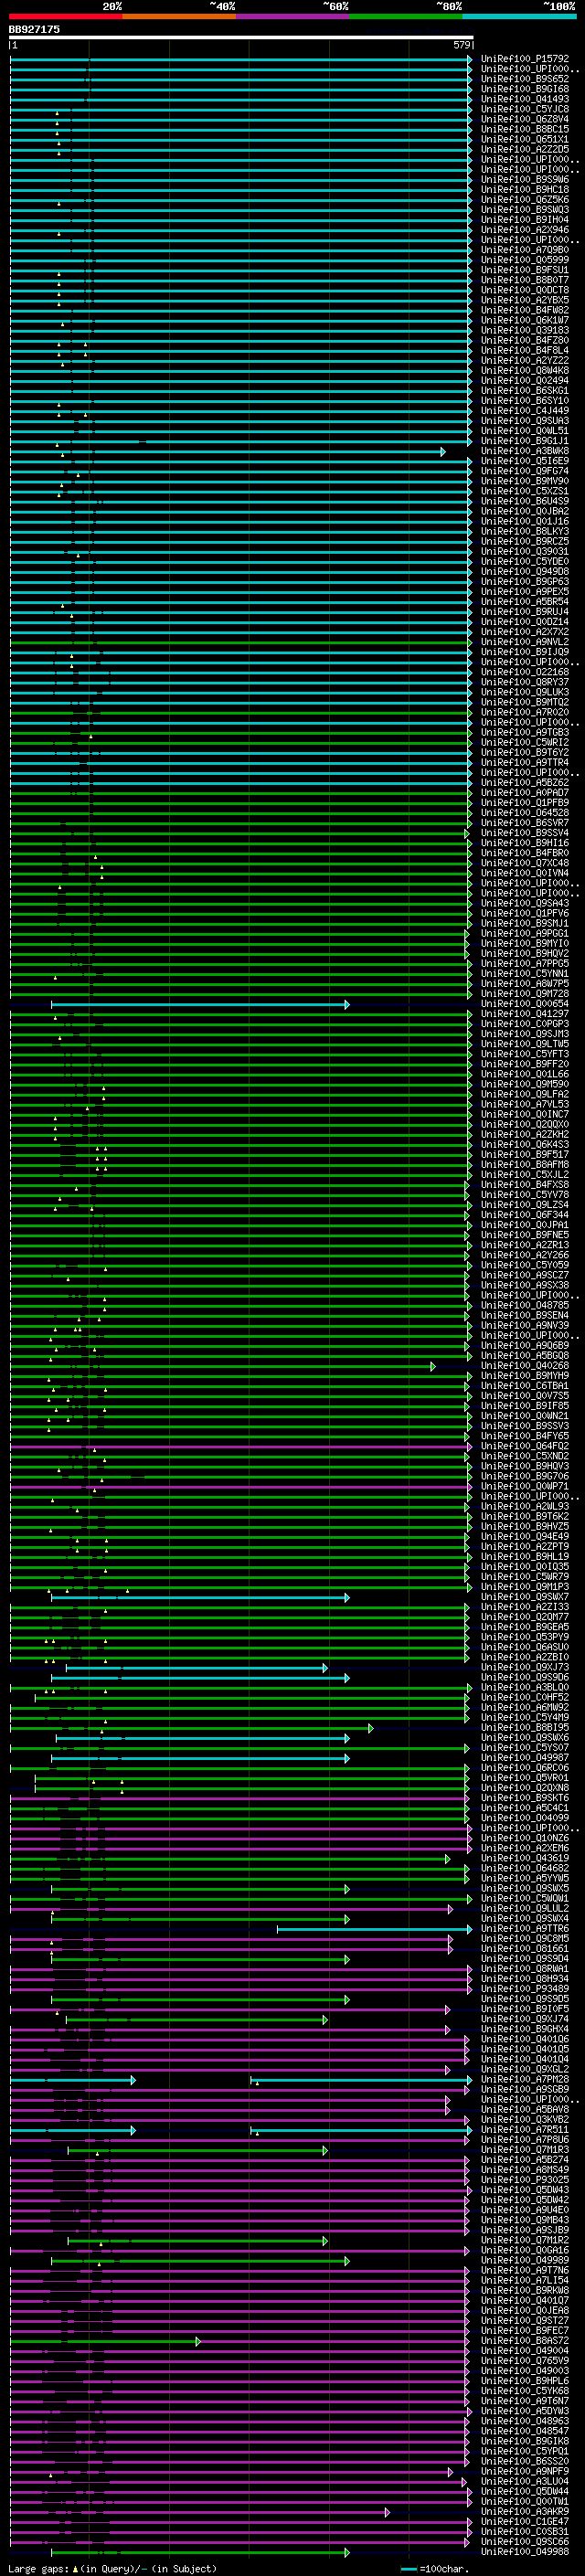Select the UniRef100_A2X946 label
This screenshot has height=2576, width=585.
[x=525, y=230]
